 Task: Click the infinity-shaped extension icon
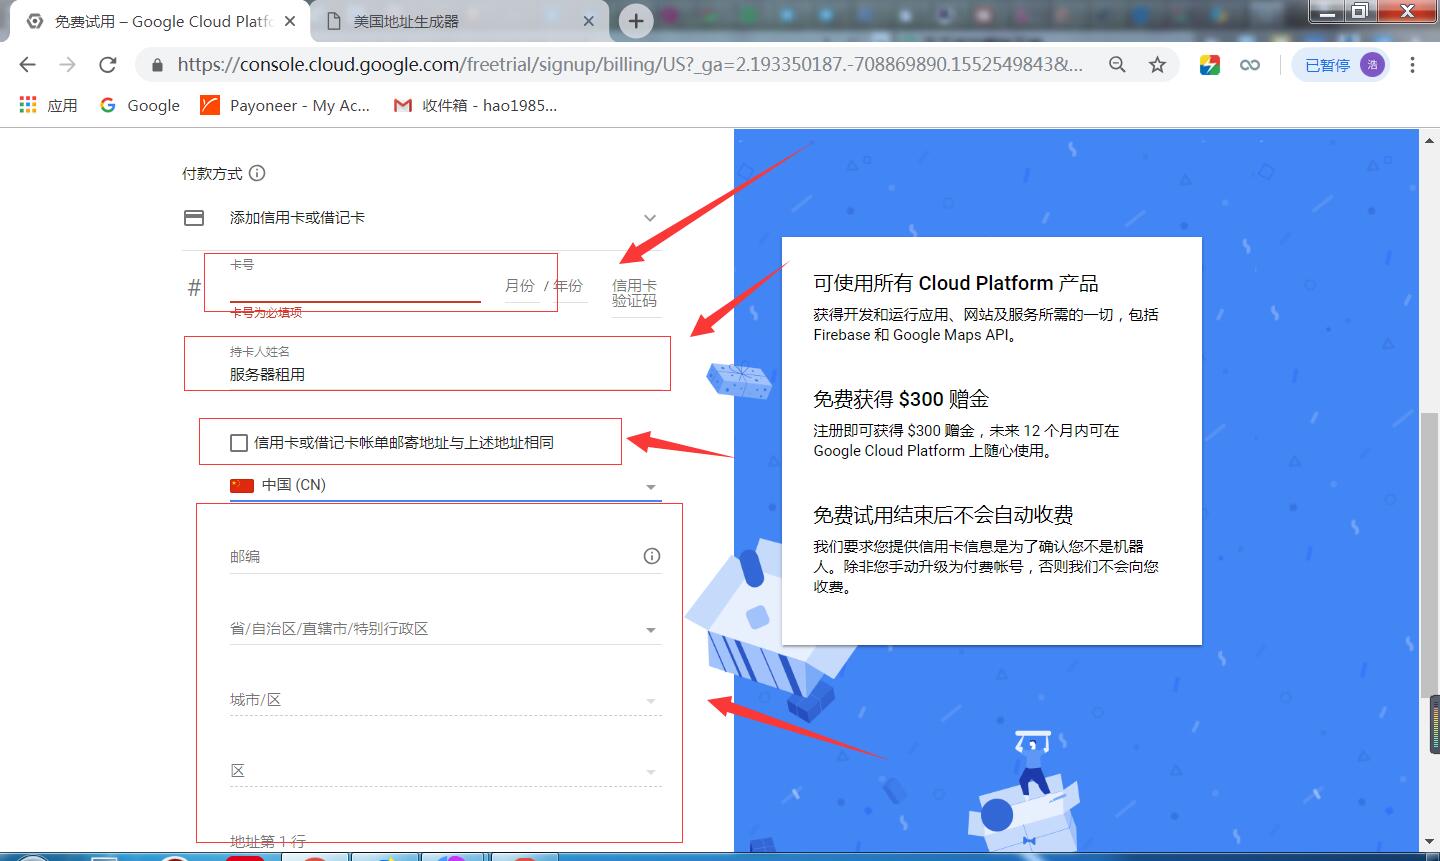coord(1250,64)
